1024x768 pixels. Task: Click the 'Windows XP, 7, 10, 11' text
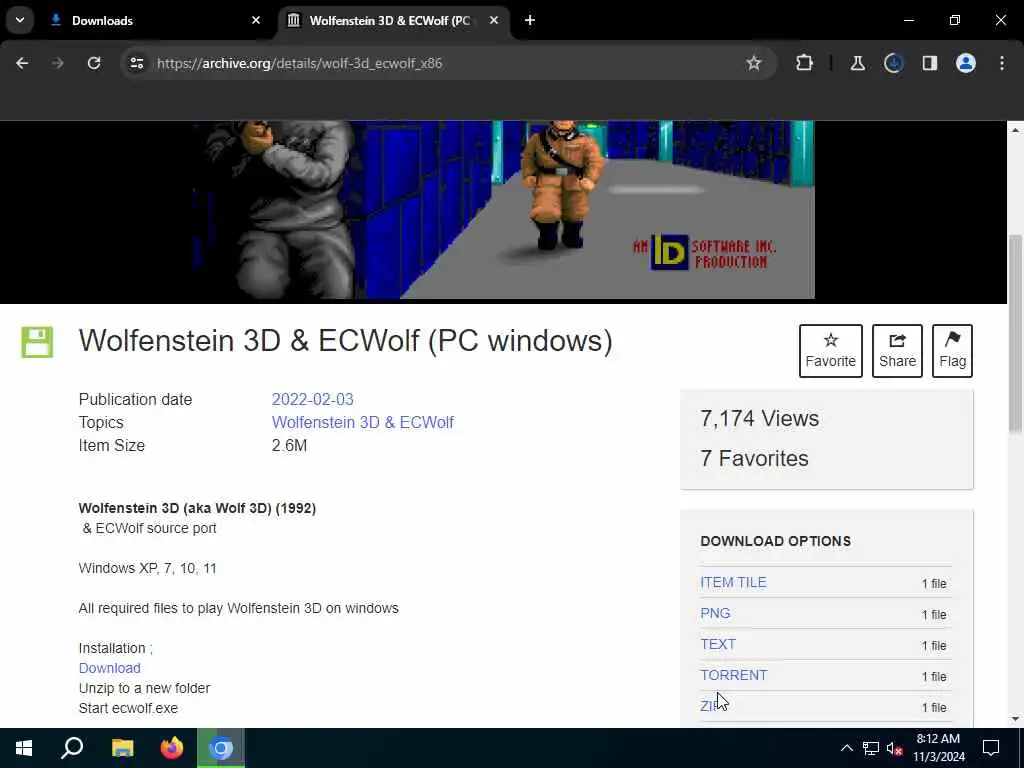[148, 568]
